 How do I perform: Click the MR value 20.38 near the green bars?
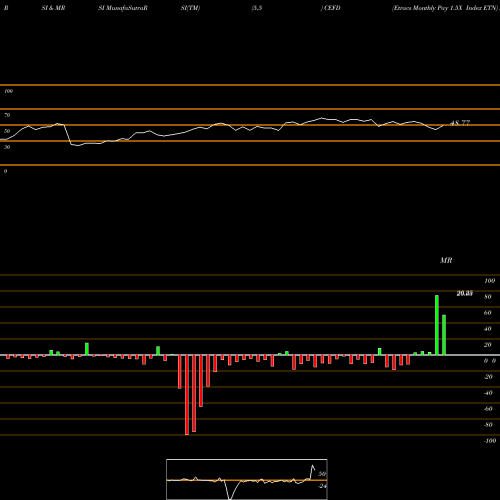(x=465, y=293)
